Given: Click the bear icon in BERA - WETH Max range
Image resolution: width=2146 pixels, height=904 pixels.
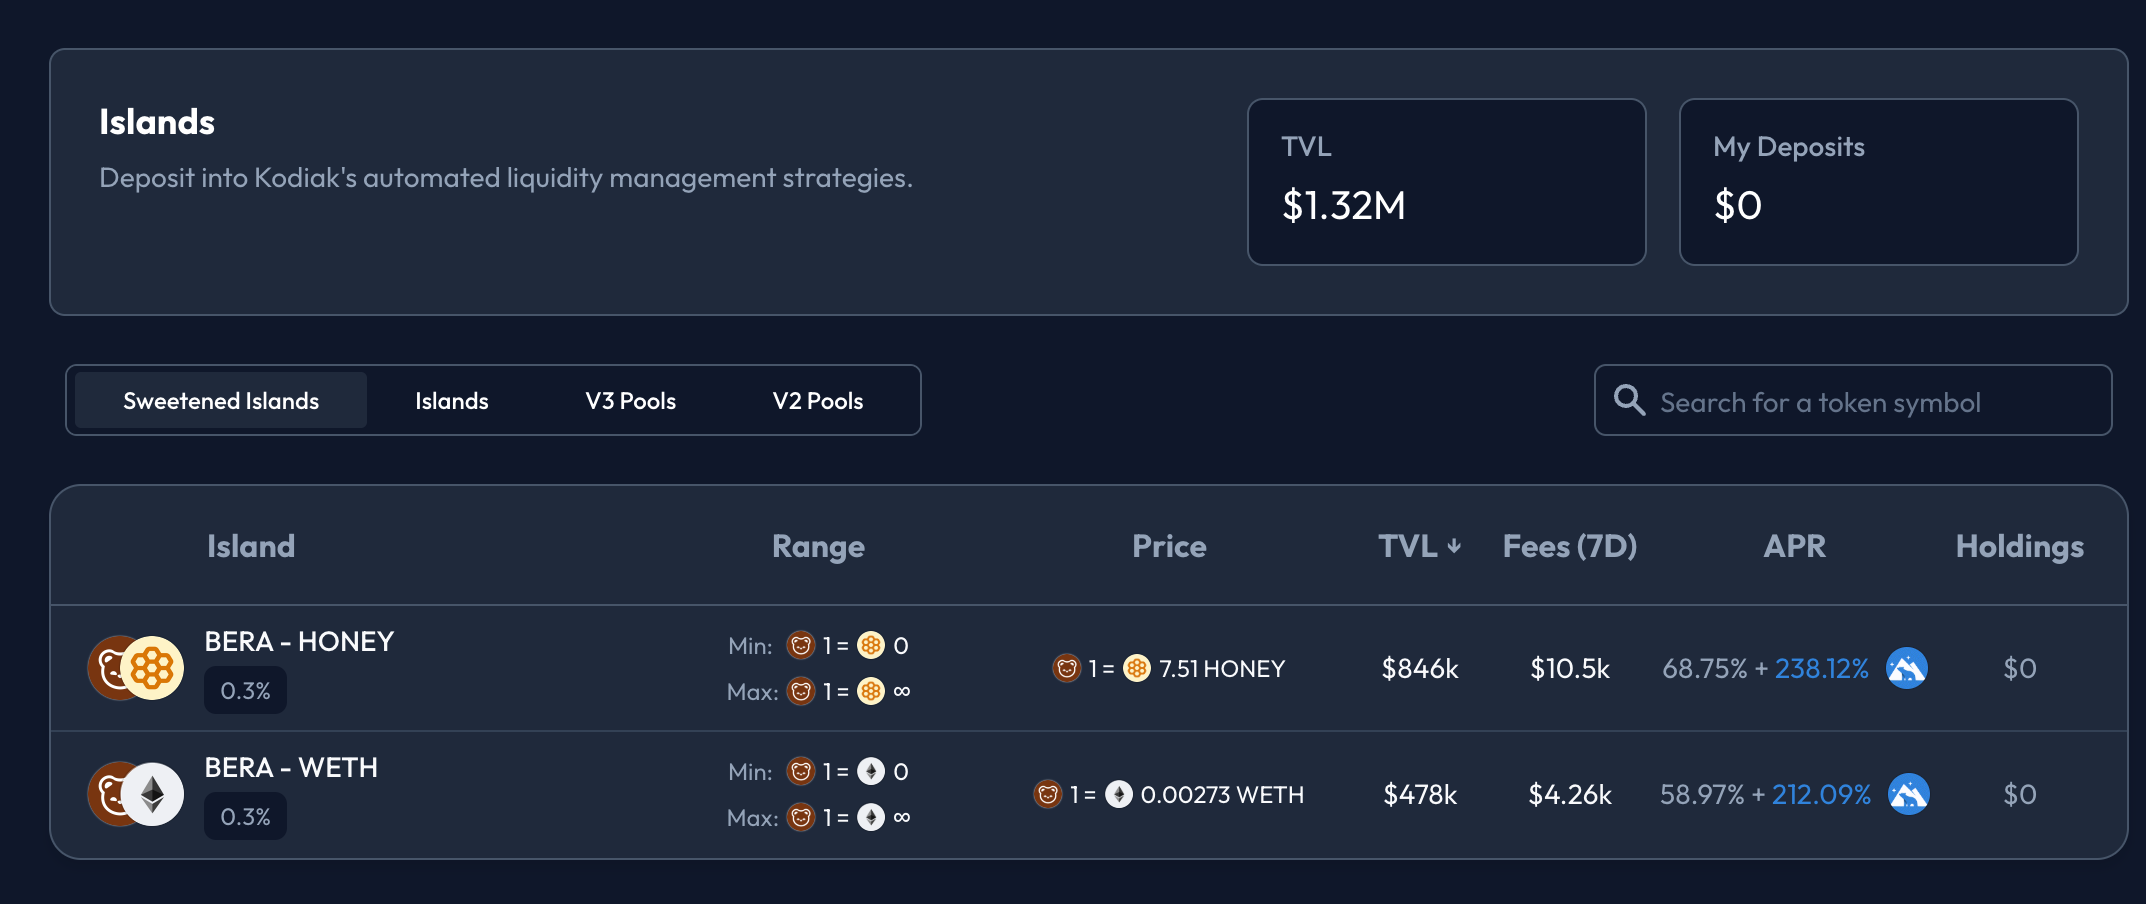Looking at the screenshot, I should click(801, 817).
